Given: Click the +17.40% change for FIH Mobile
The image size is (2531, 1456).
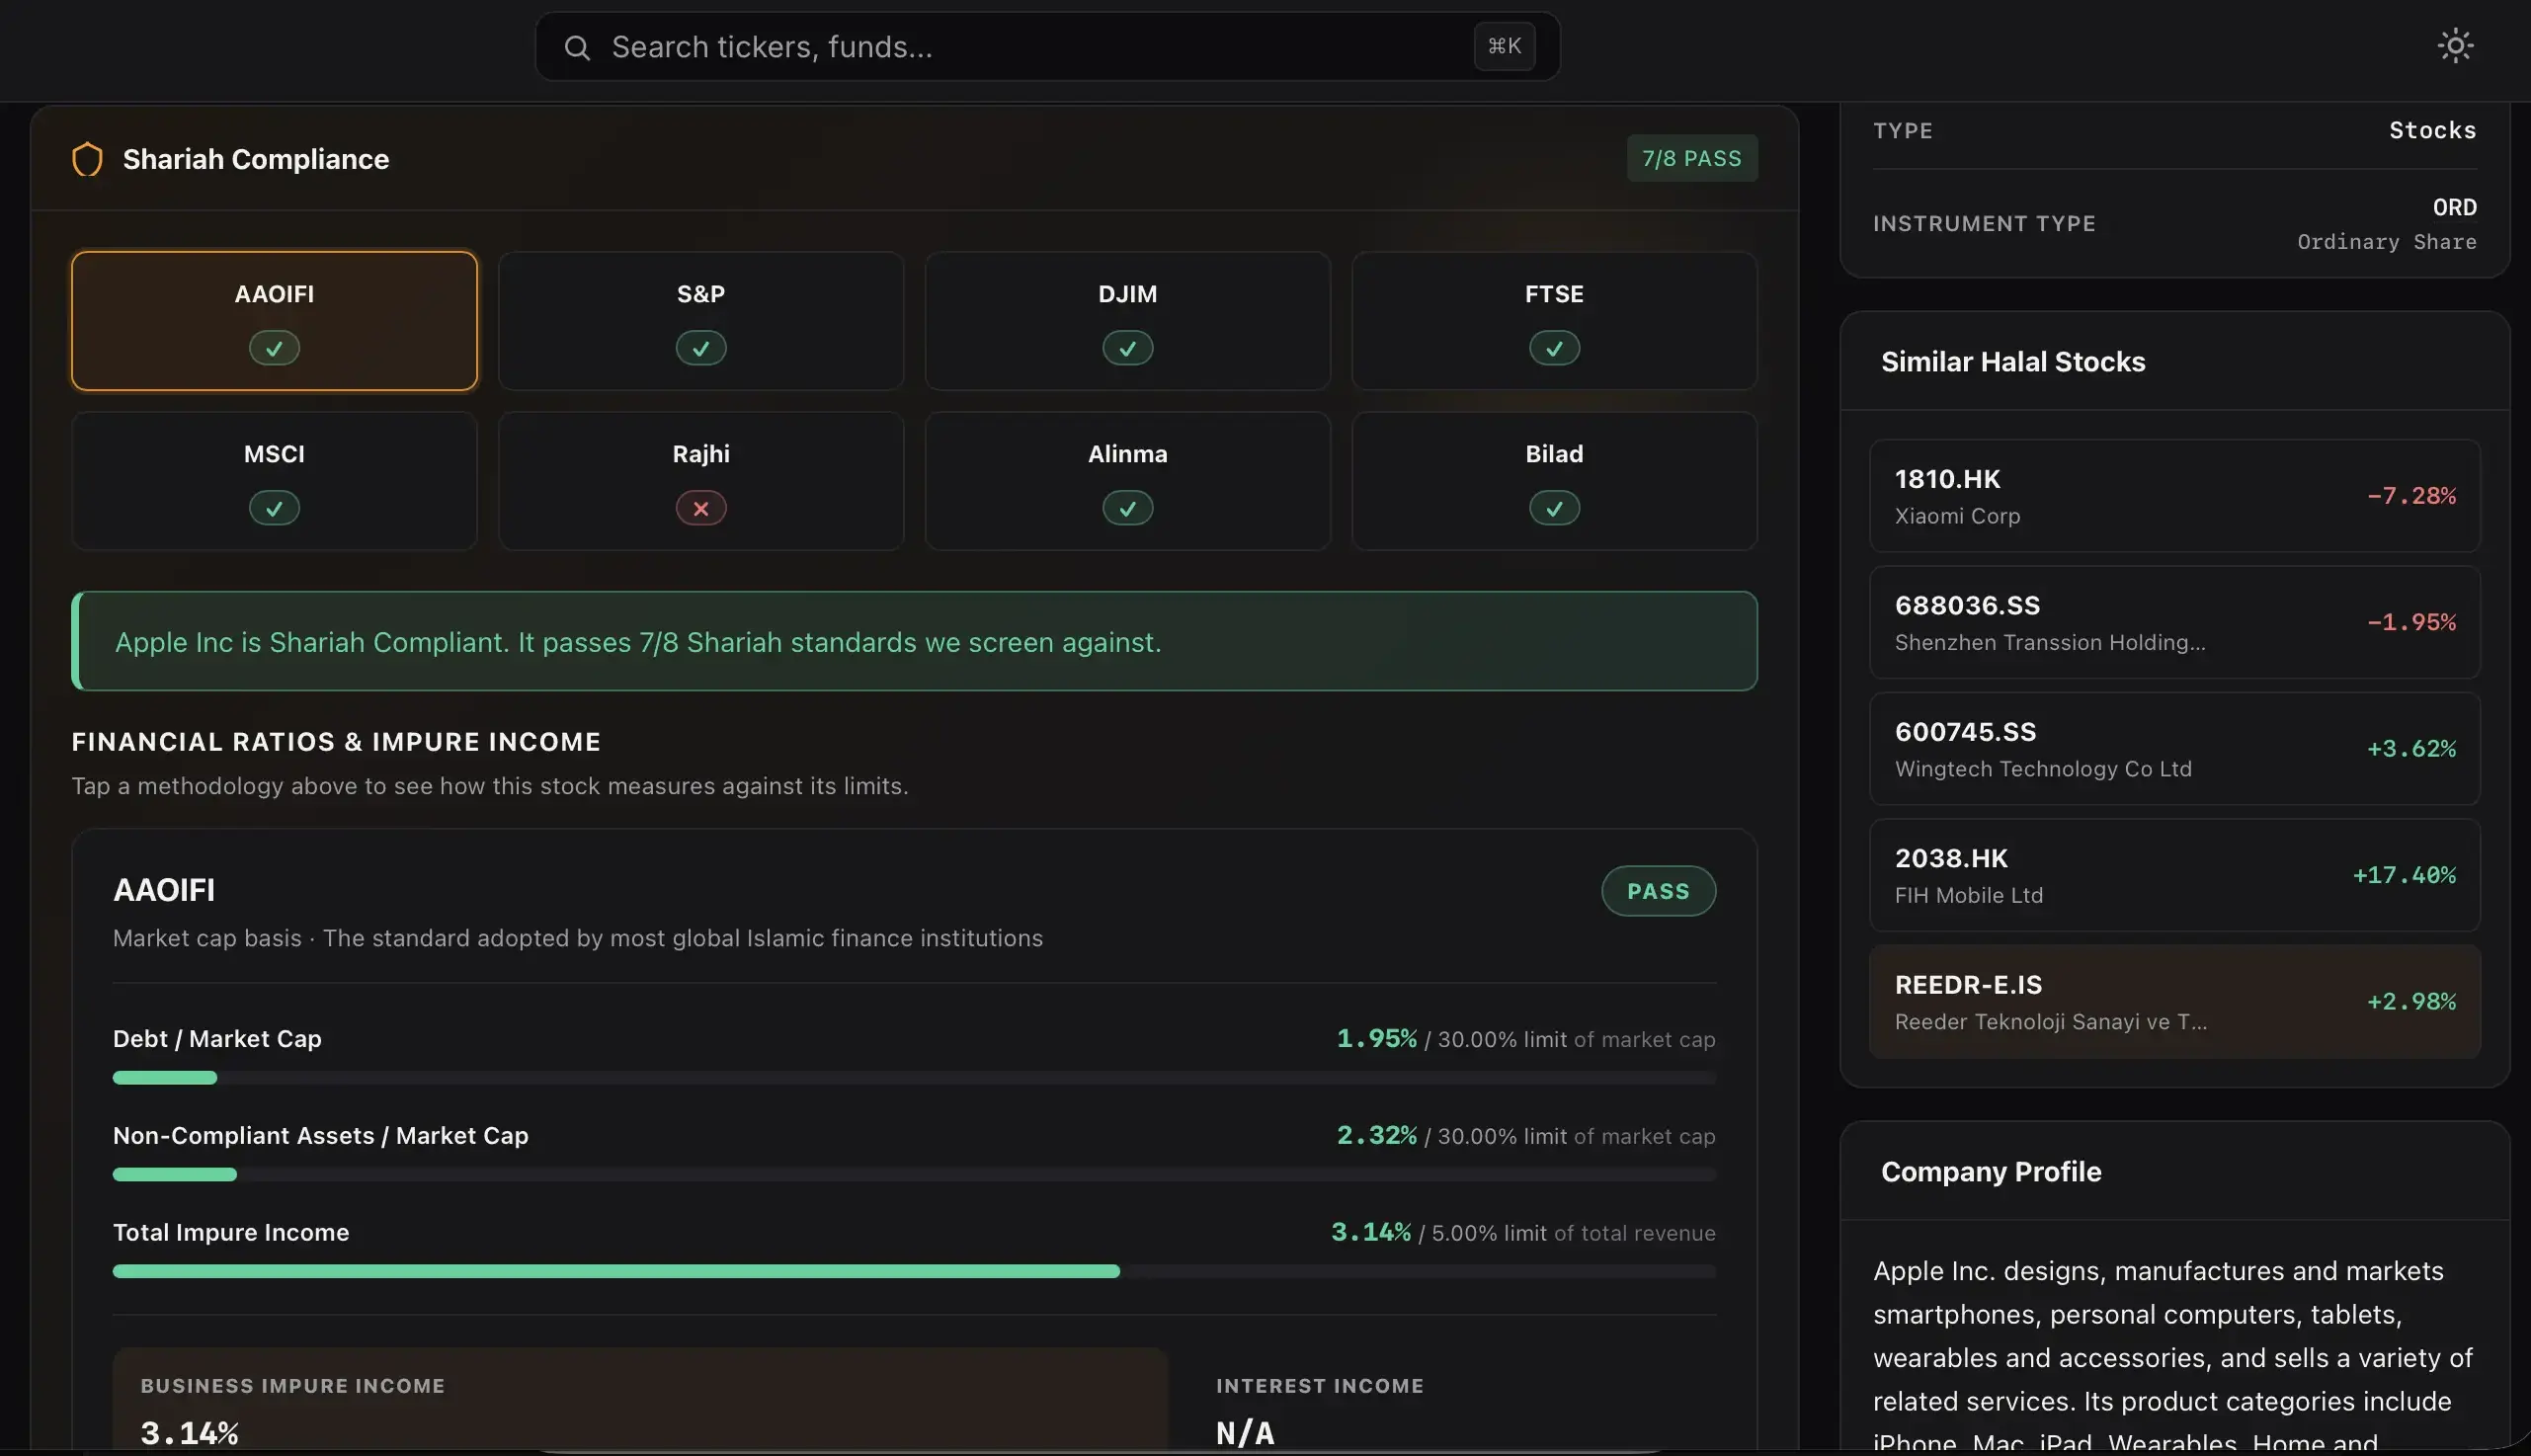Looking at the screenshot, I should [2404, 875].
